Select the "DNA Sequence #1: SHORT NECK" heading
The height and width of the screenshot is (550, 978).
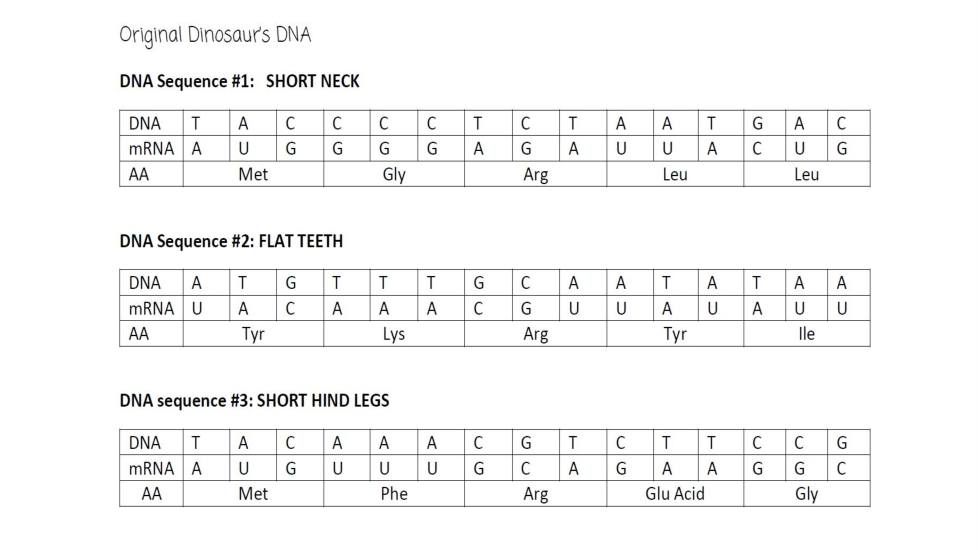click(239, 82)
